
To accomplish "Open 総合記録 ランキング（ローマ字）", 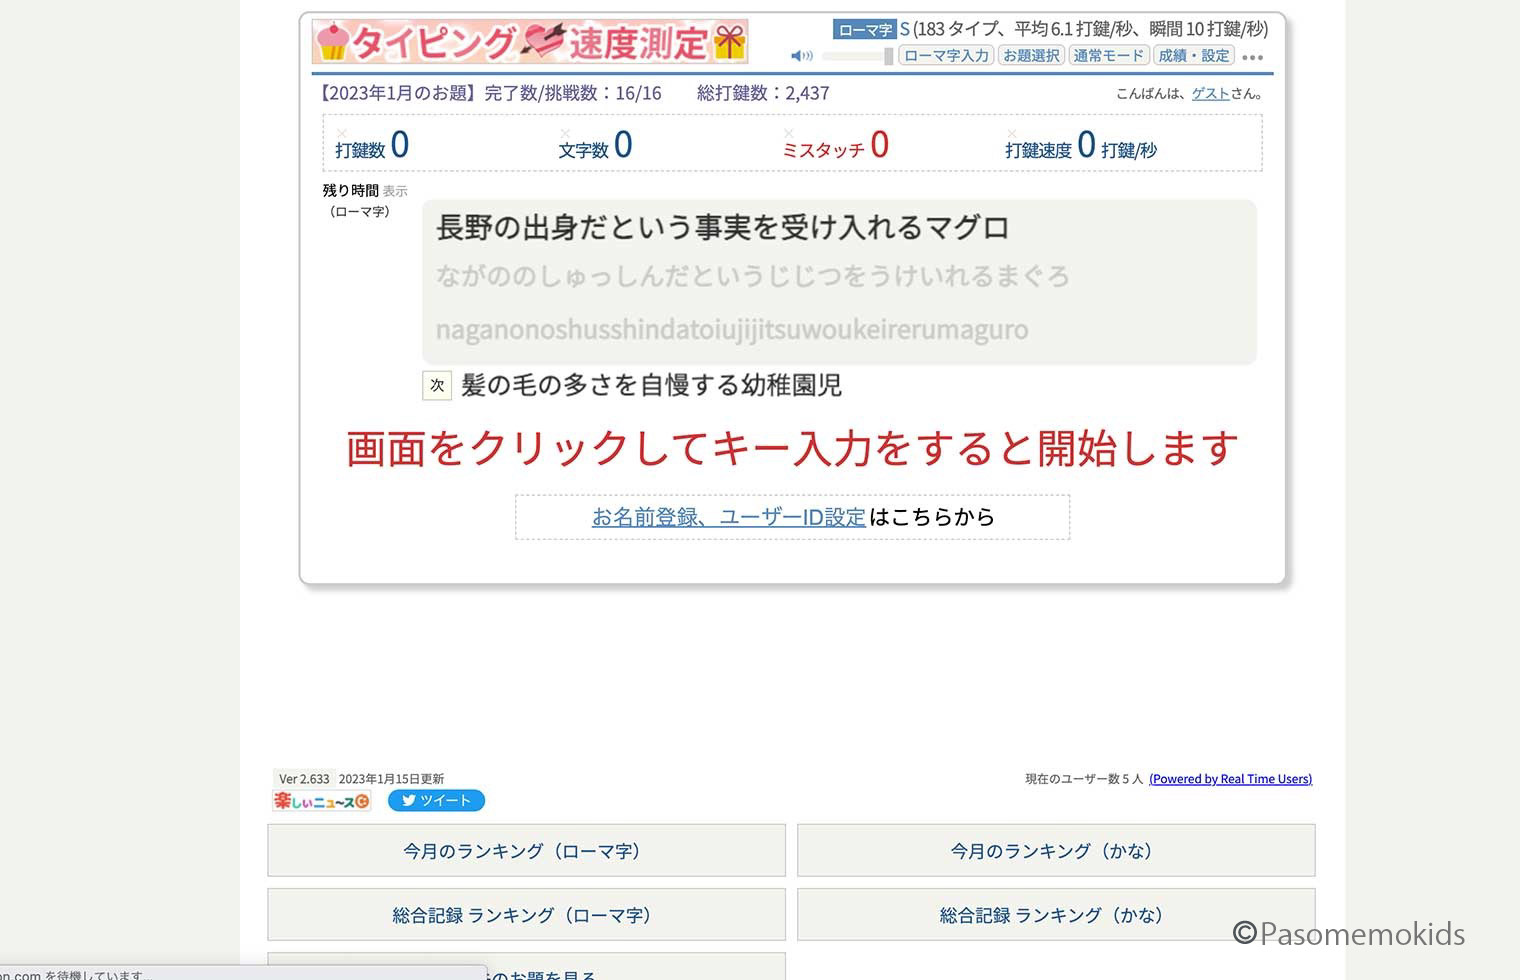I will point(526,914).
